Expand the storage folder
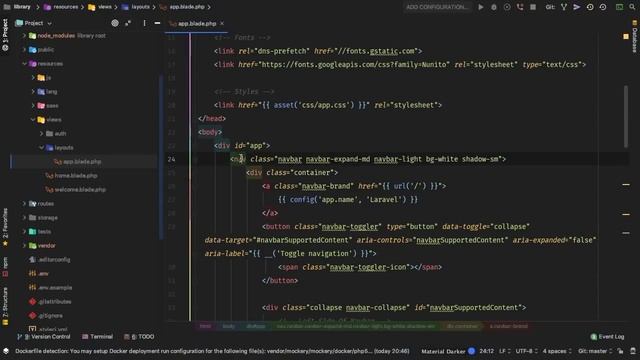The image size is (640, 360). pyautogui.click(x=24, y=218)
